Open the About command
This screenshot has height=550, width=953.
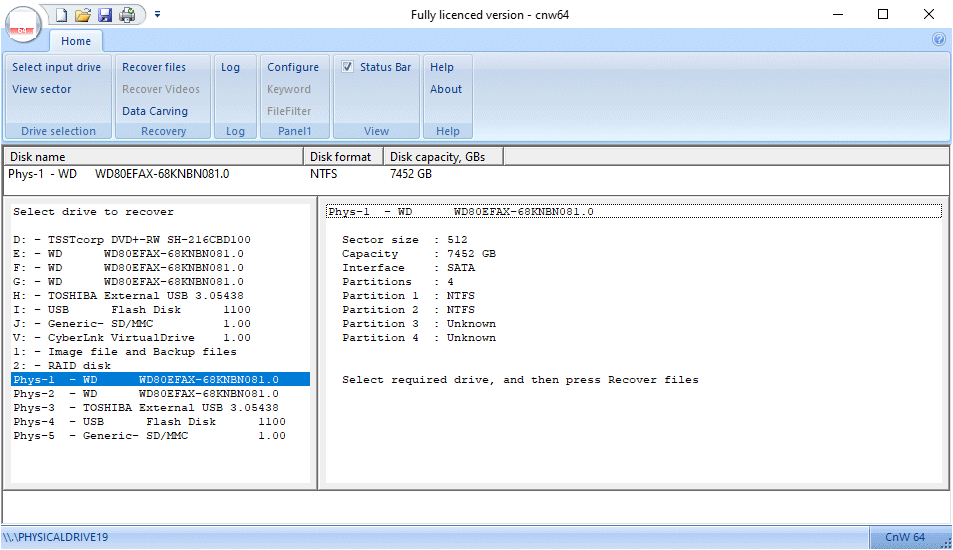pos(446,89)
